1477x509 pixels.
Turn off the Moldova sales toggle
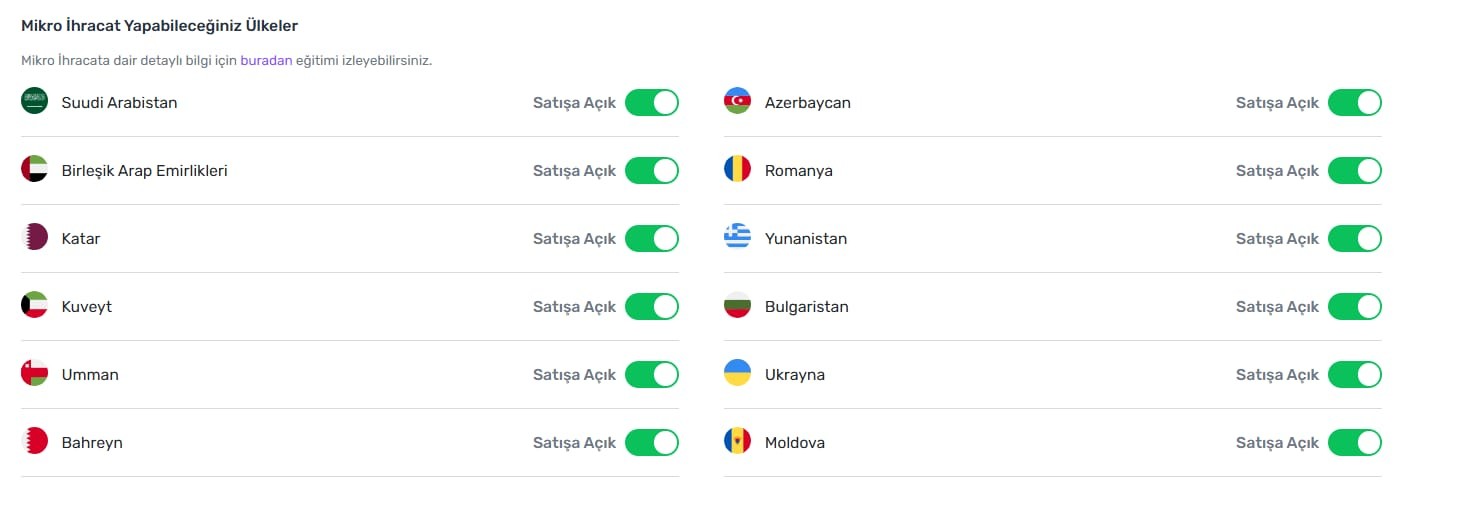[1354, 443]
